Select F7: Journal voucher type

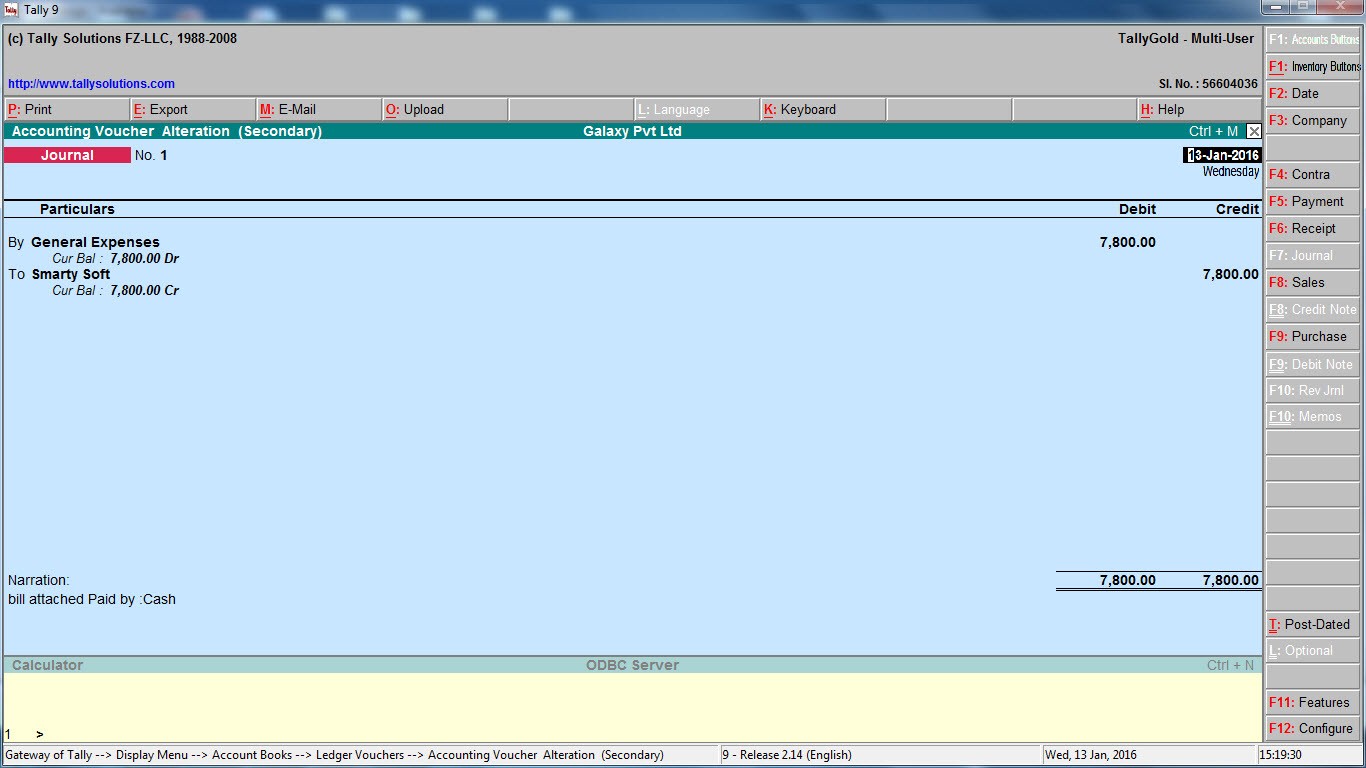1313,256
